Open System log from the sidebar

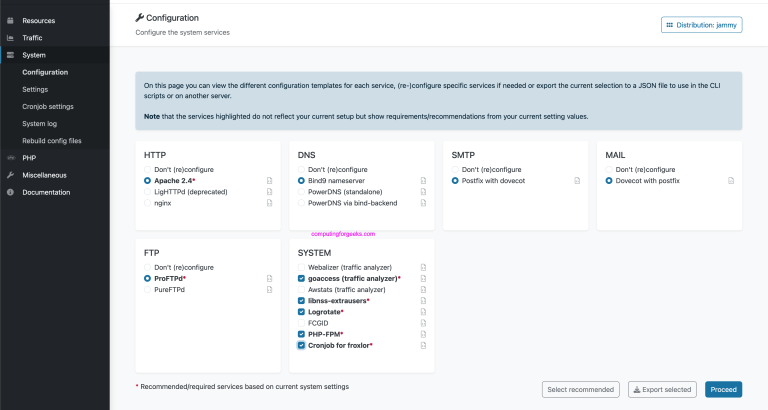[40, 123]
